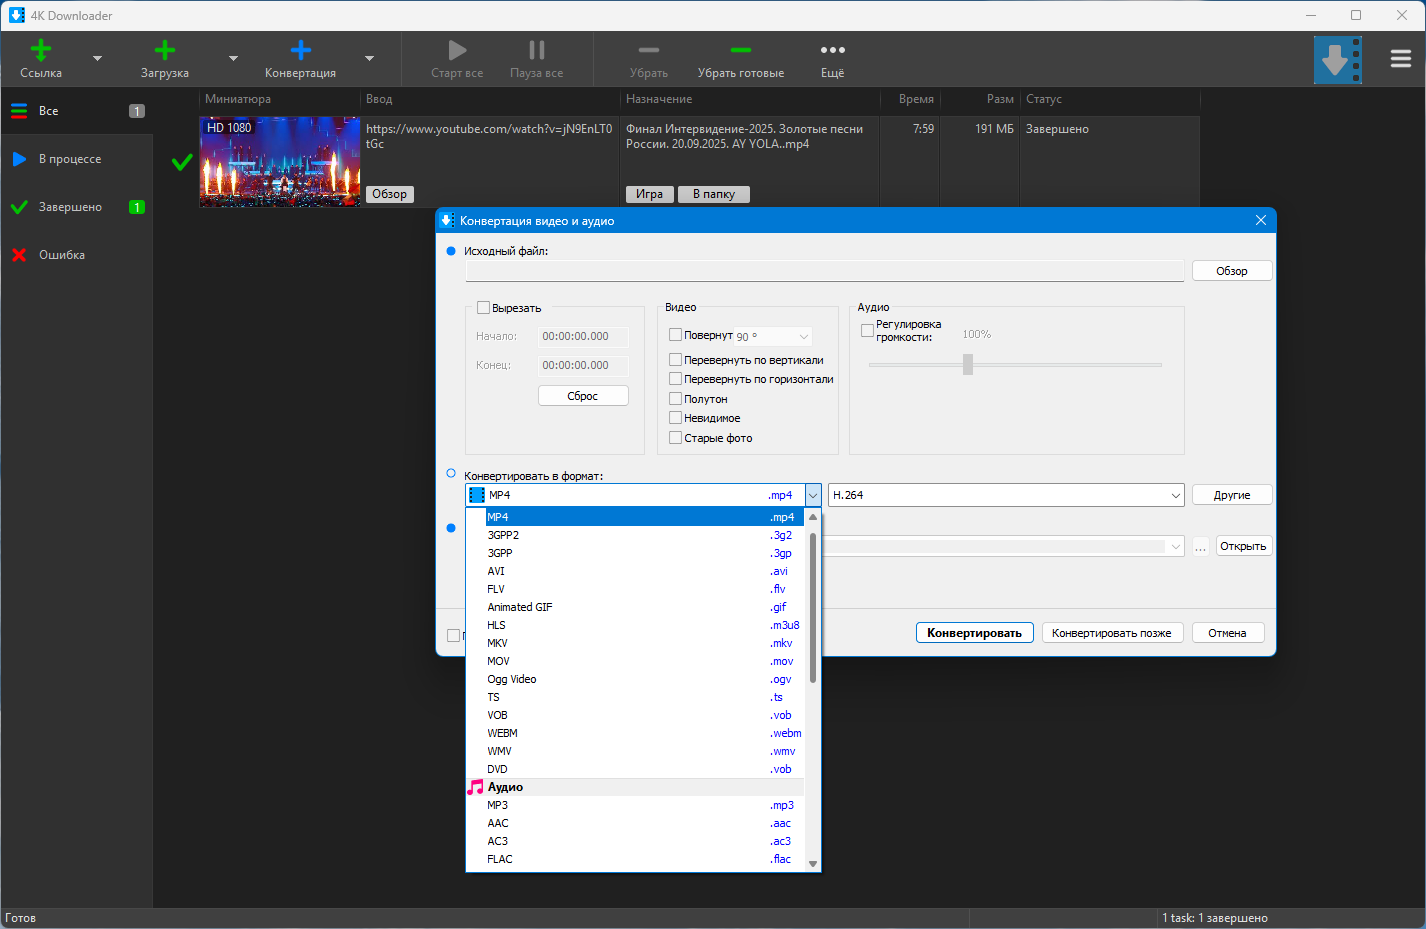Click the Убрать готовые icon

(740, 51)
